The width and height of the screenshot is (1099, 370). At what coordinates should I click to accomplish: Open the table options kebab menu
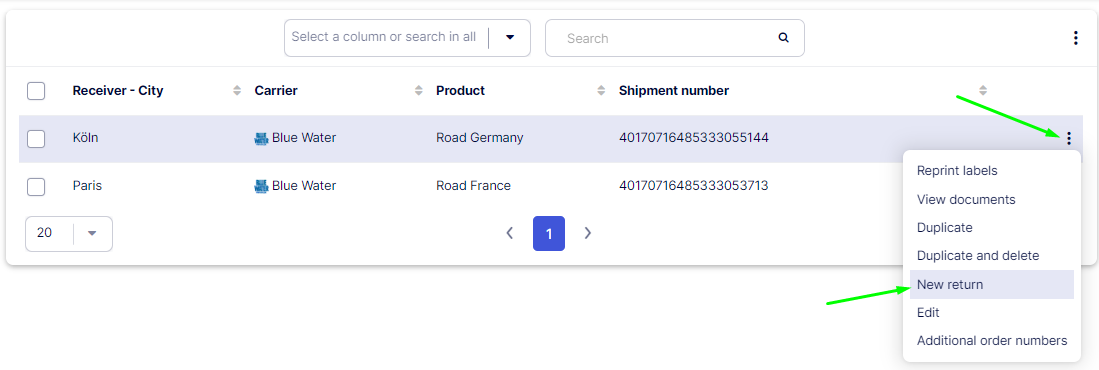point(1076,38)
